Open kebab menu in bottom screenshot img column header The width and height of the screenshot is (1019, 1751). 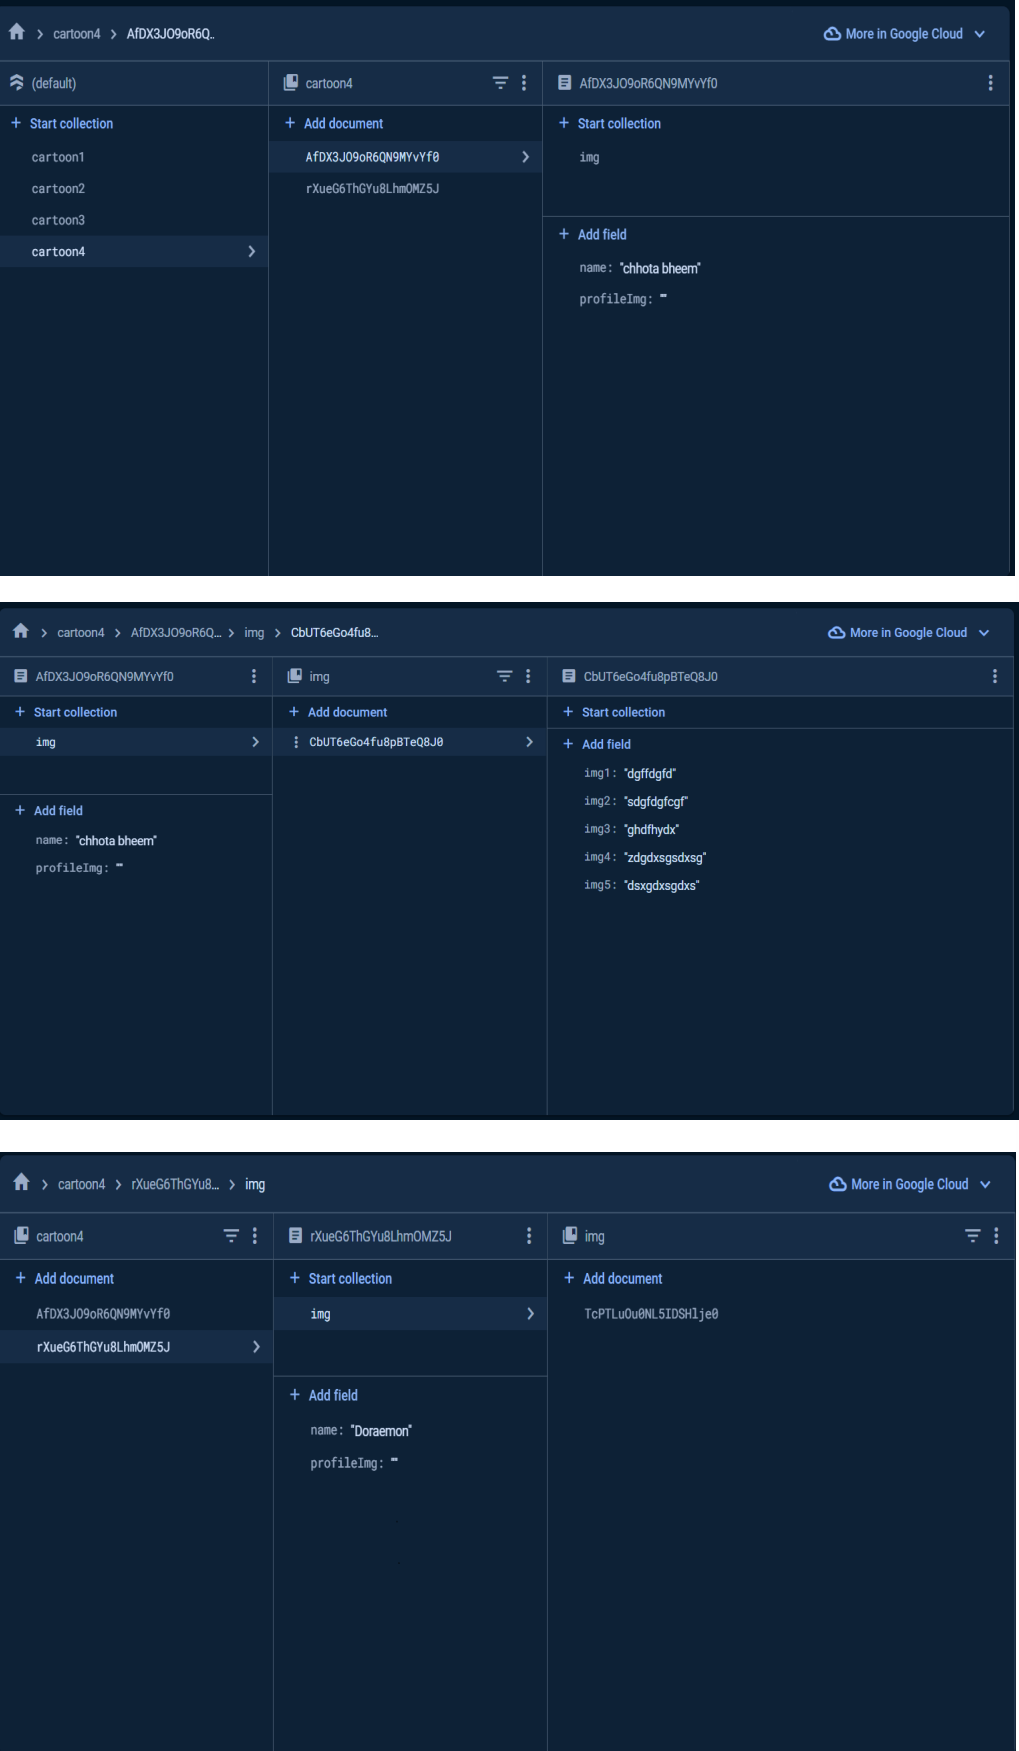tap(996, 1236)
